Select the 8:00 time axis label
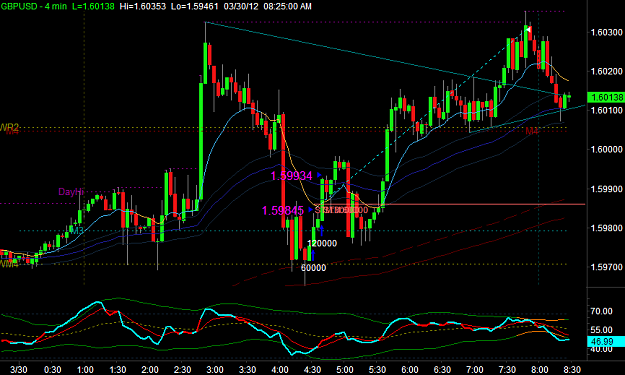 pyautogui.click(x=540, y=370)
